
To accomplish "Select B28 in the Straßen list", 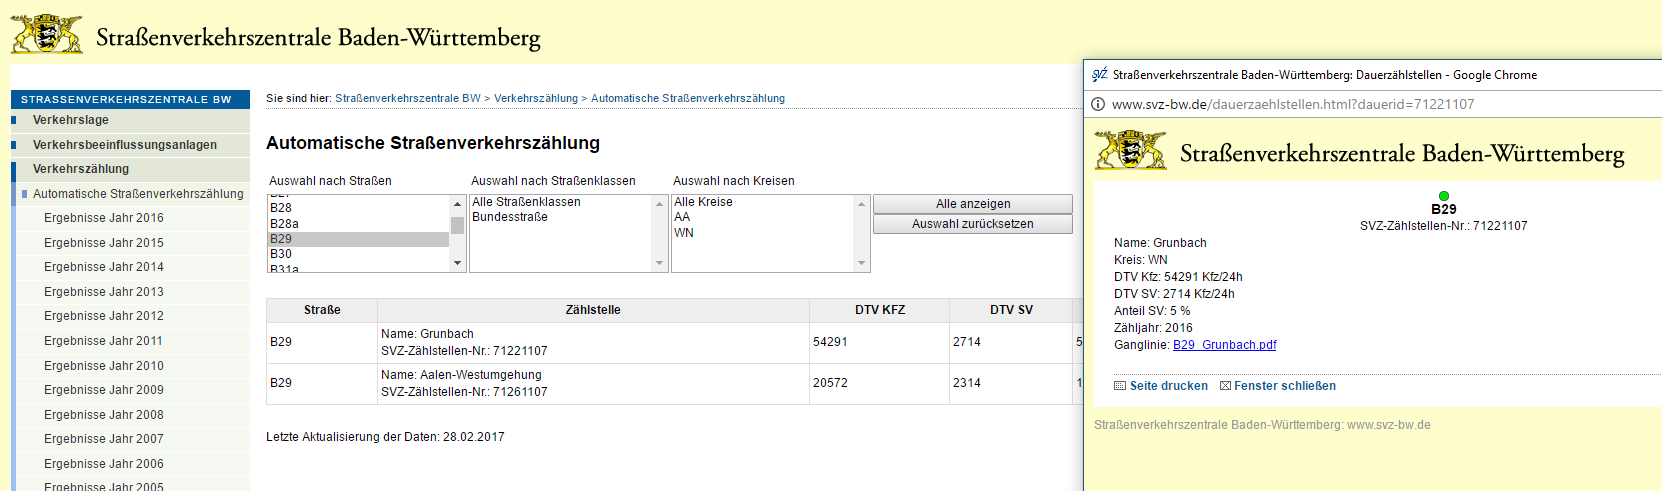I will pyautogui.click(x=359, y=208).
